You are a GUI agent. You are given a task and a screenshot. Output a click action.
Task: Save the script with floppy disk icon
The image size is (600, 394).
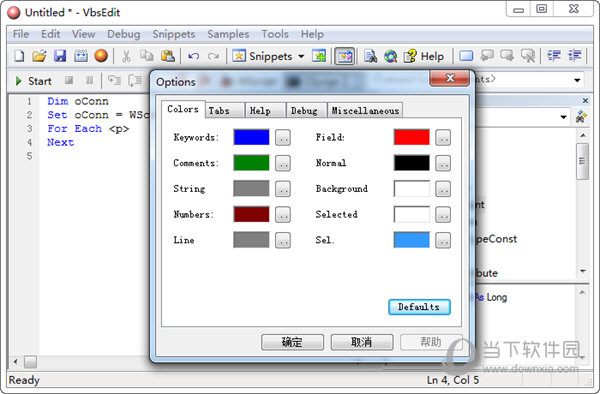(60, 56)
